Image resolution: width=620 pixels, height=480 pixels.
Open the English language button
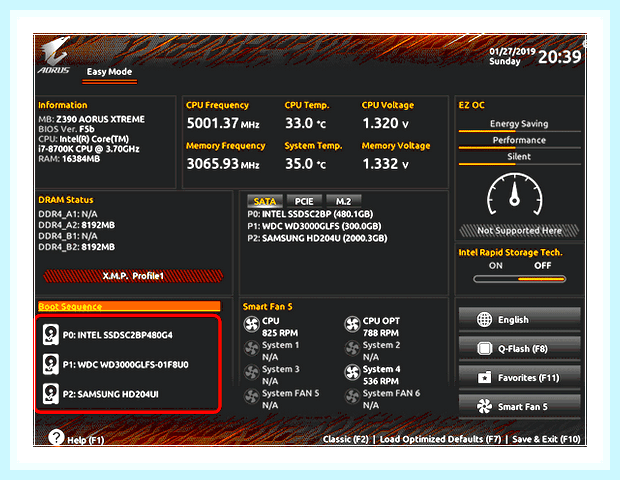(x=520, y=319)
